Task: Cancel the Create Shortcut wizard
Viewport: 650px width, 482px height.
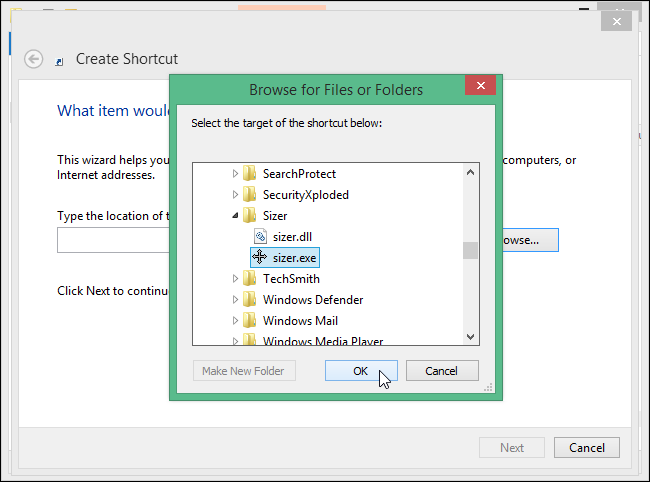Action: point(586,448)
